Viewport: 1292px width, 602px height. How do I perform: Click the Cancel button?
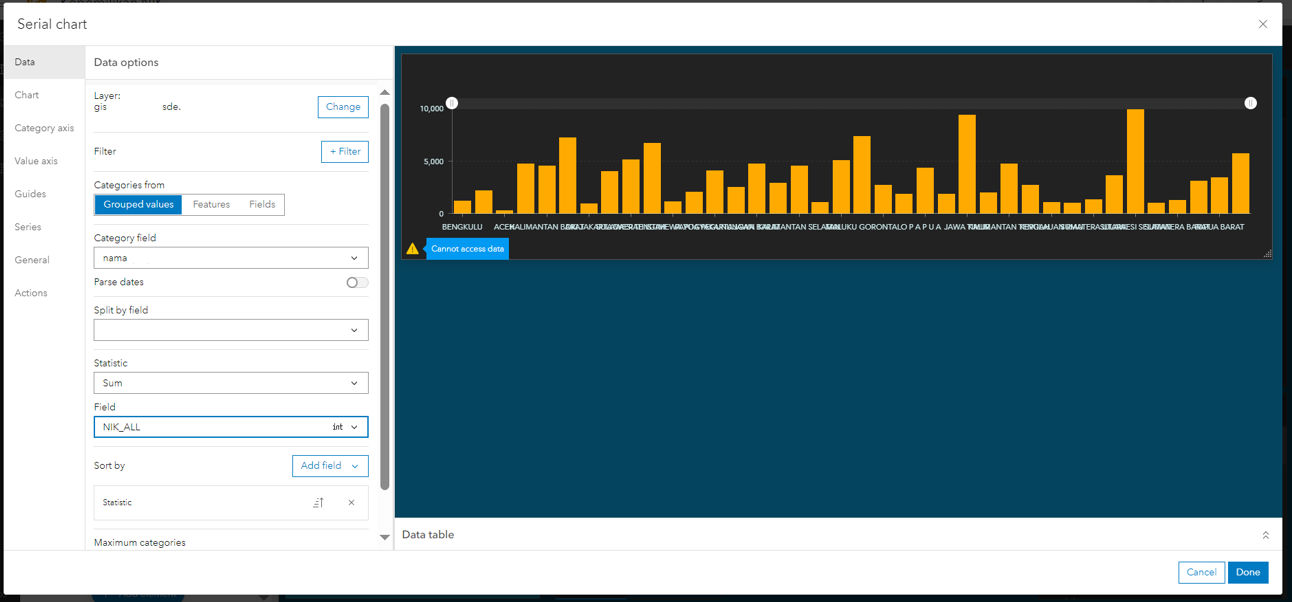1201,572
